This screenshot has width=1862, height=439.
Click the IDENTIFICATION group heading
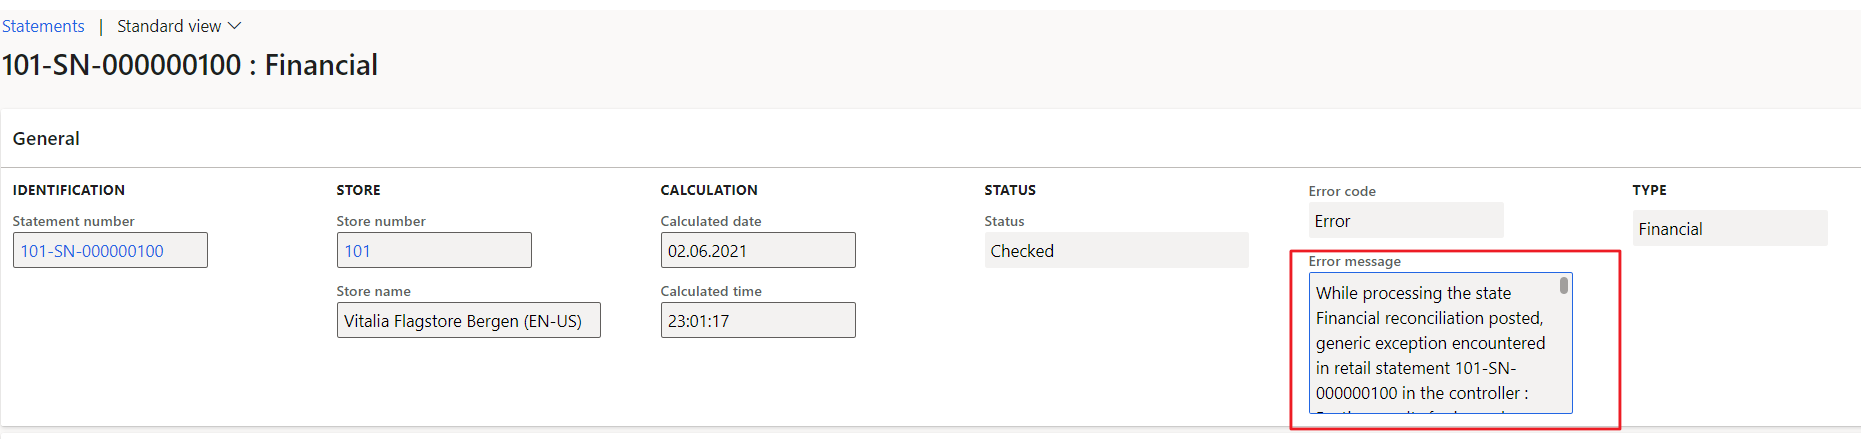point(69,190)
